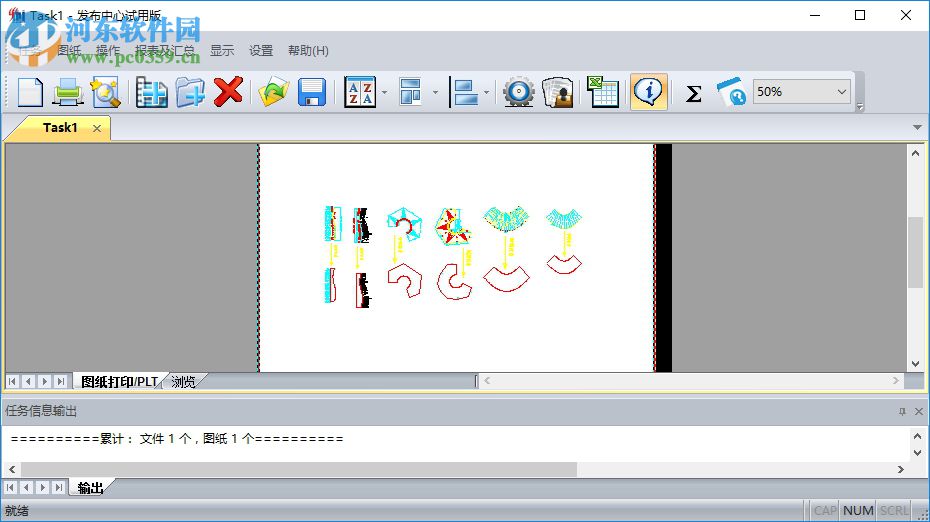Viewport: 930px width, 522px height.
Task: Click output panel horizontal scrollbar thumb
Action: click(299, 469)
